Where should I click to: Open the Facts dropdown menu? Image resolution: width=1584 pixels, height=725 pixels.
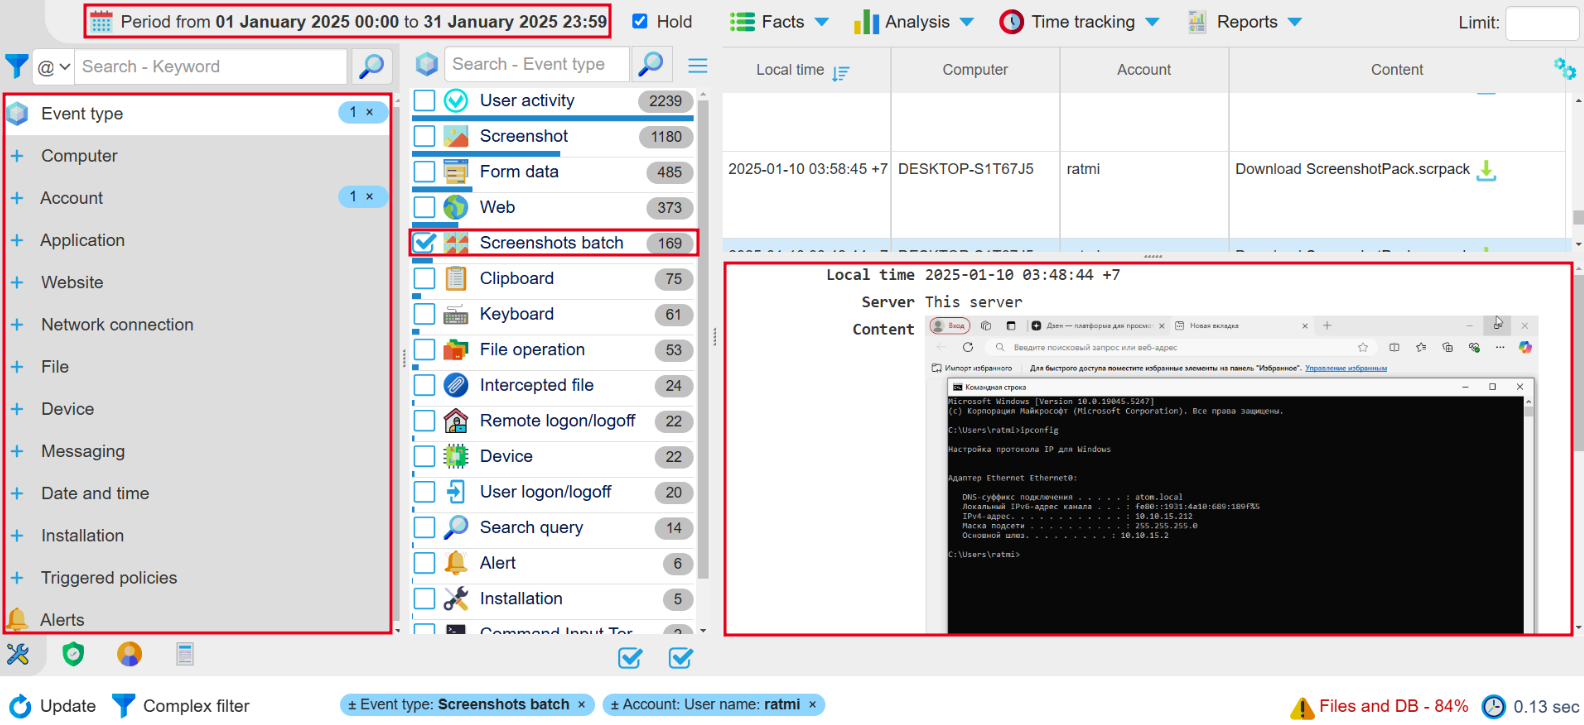point(780,22)
